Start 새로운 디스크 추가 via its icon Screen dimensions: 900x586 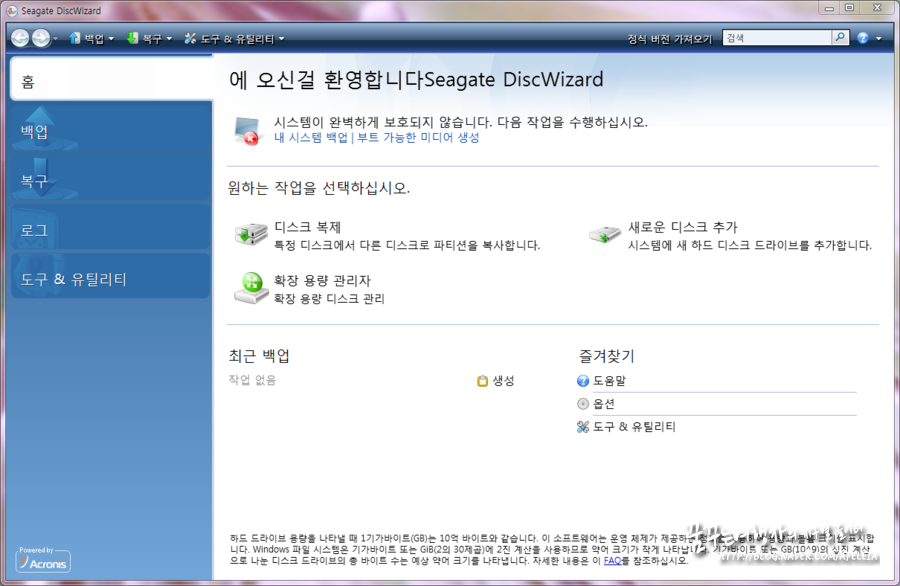[605, 234]
